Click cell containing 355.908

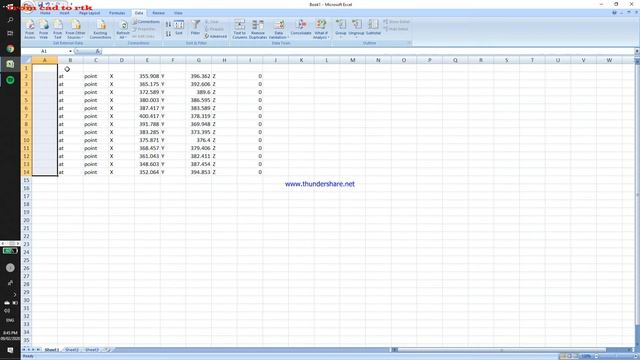pyautogui.click(x=147, y=76)
